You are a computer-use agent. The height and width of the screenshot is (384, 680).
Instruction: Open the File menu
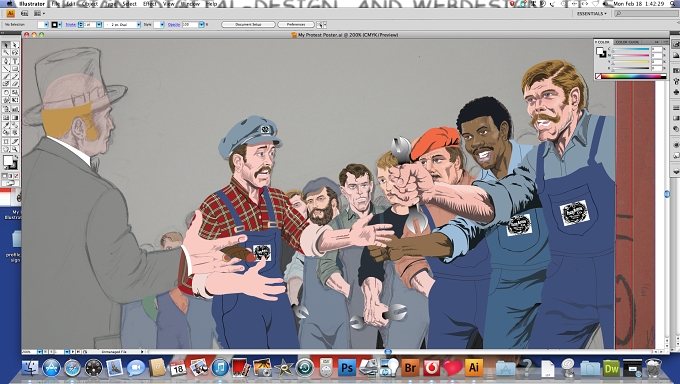pyautogui.click(x=55, y=4)
